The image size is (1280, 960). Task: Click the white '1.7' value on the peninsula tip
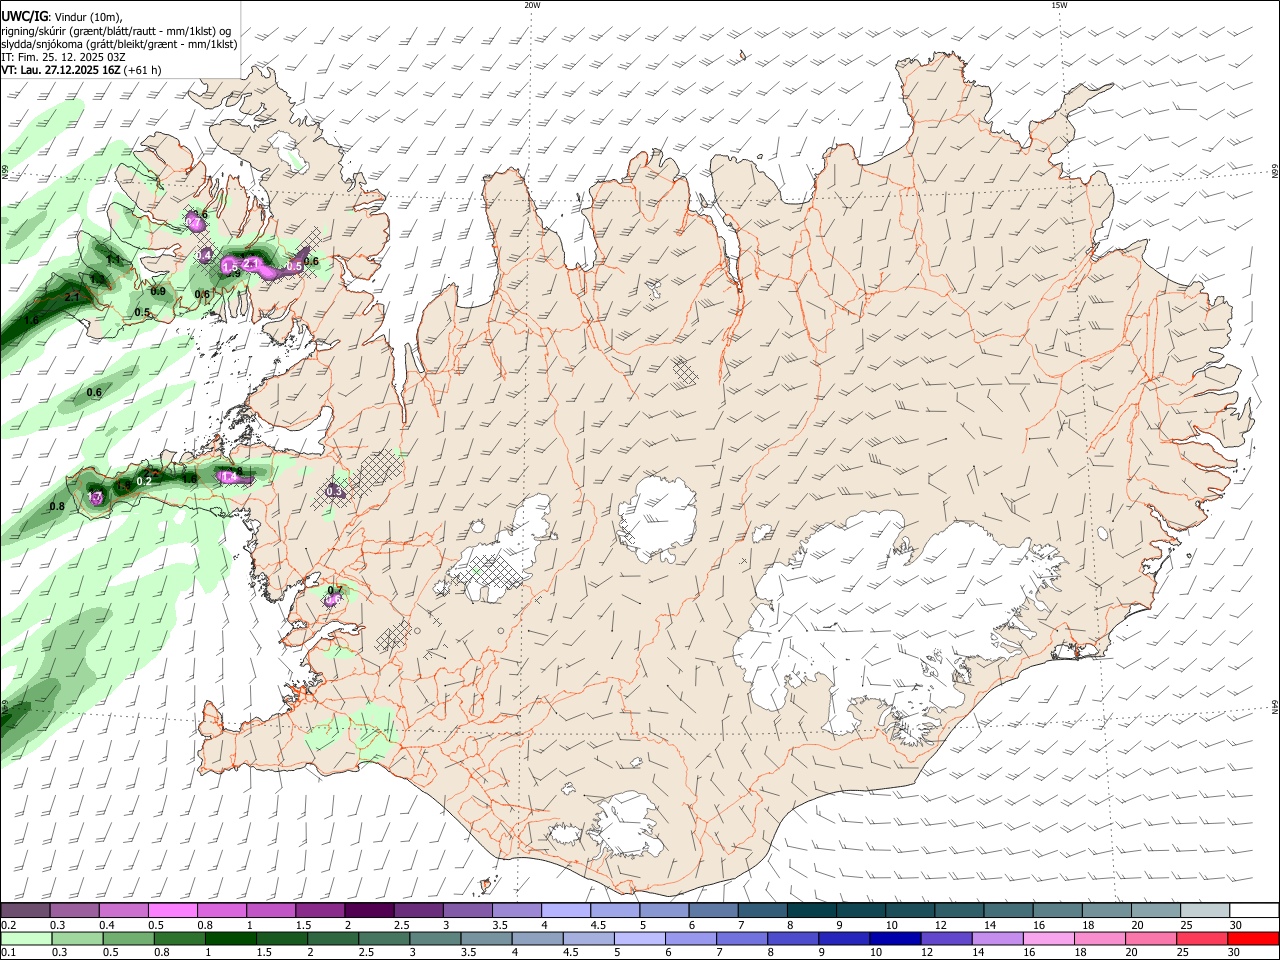(x=96, y=498)
